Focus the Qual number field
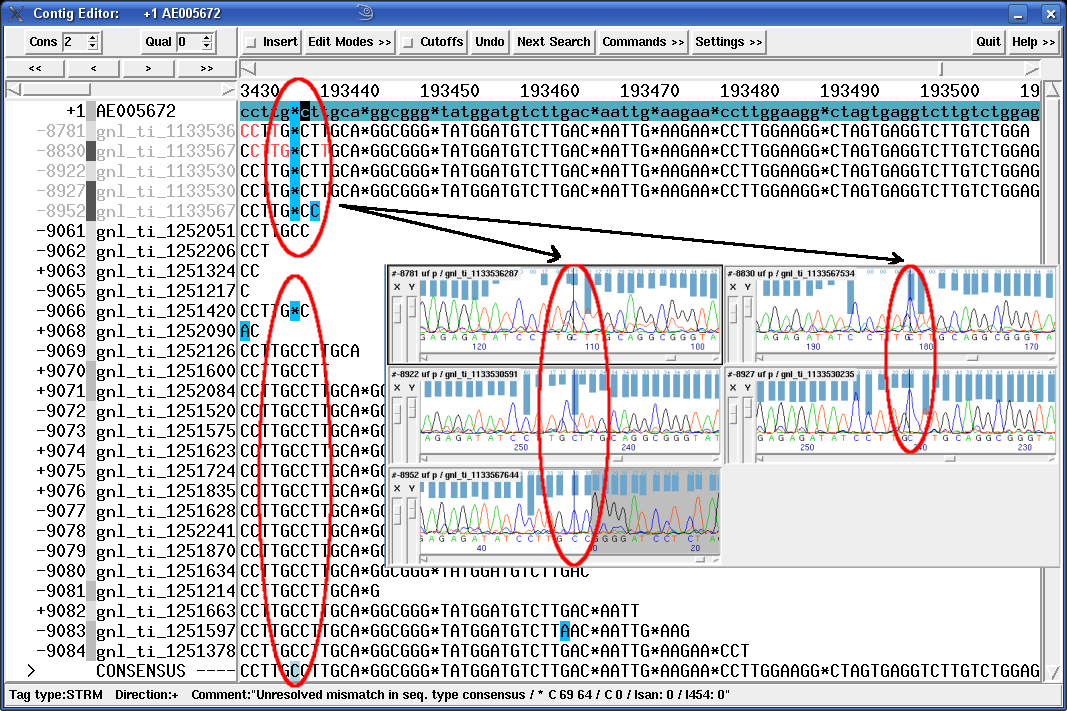 (189, 42)
